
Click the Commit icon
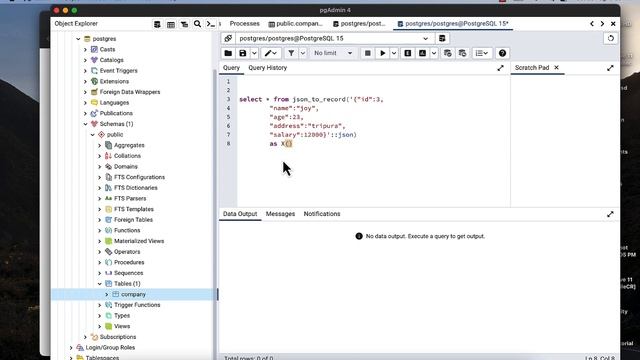(448, 53)
